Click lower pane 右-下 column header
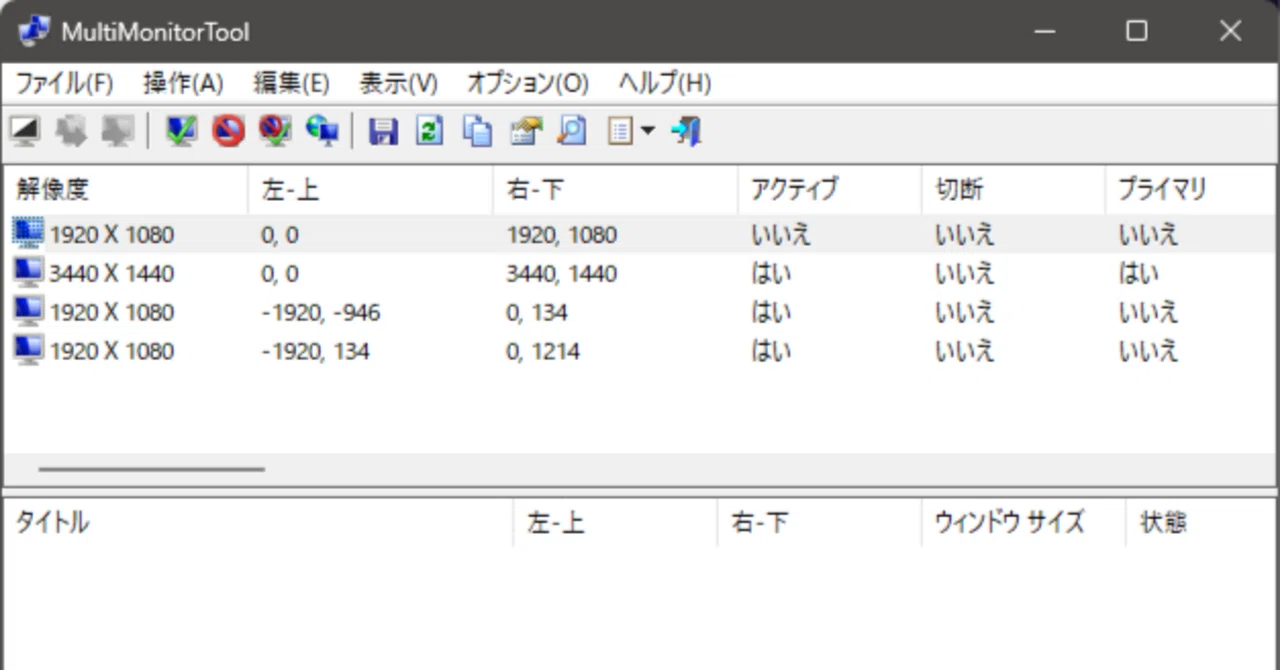 click(819, 522)
